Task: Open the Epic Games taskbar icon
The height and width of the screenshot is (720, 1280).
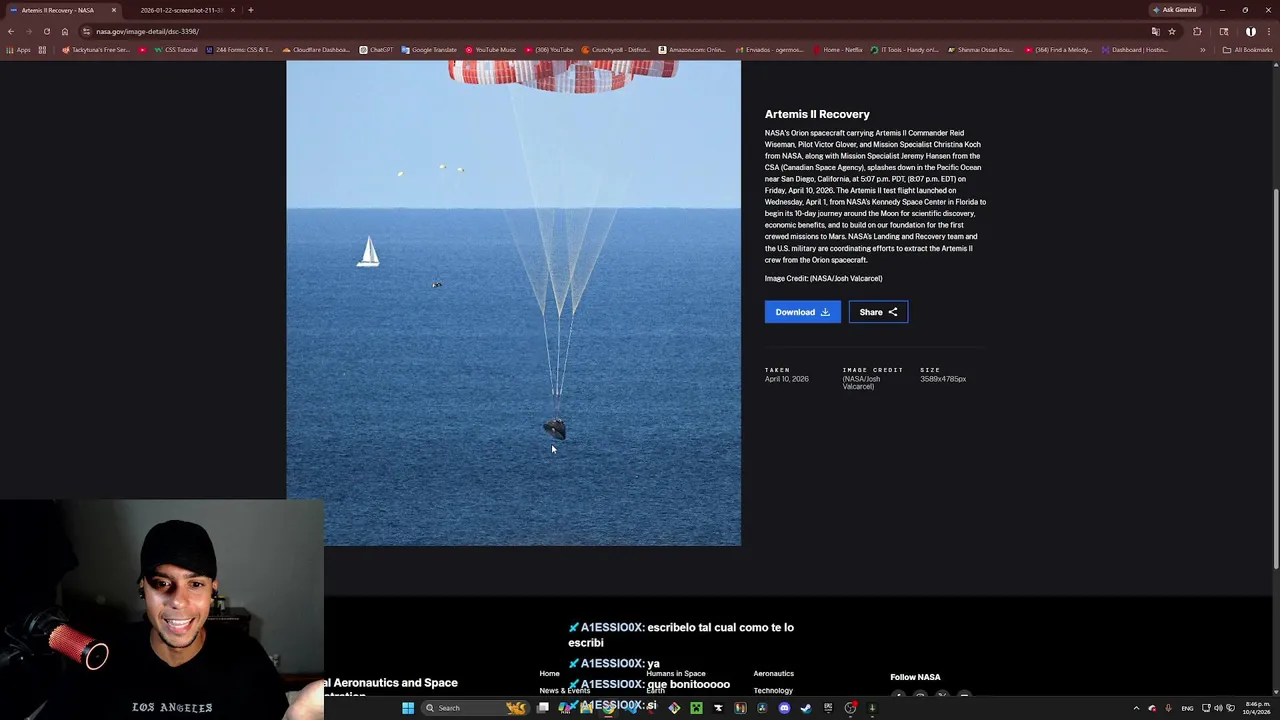Action: point(828,708)
